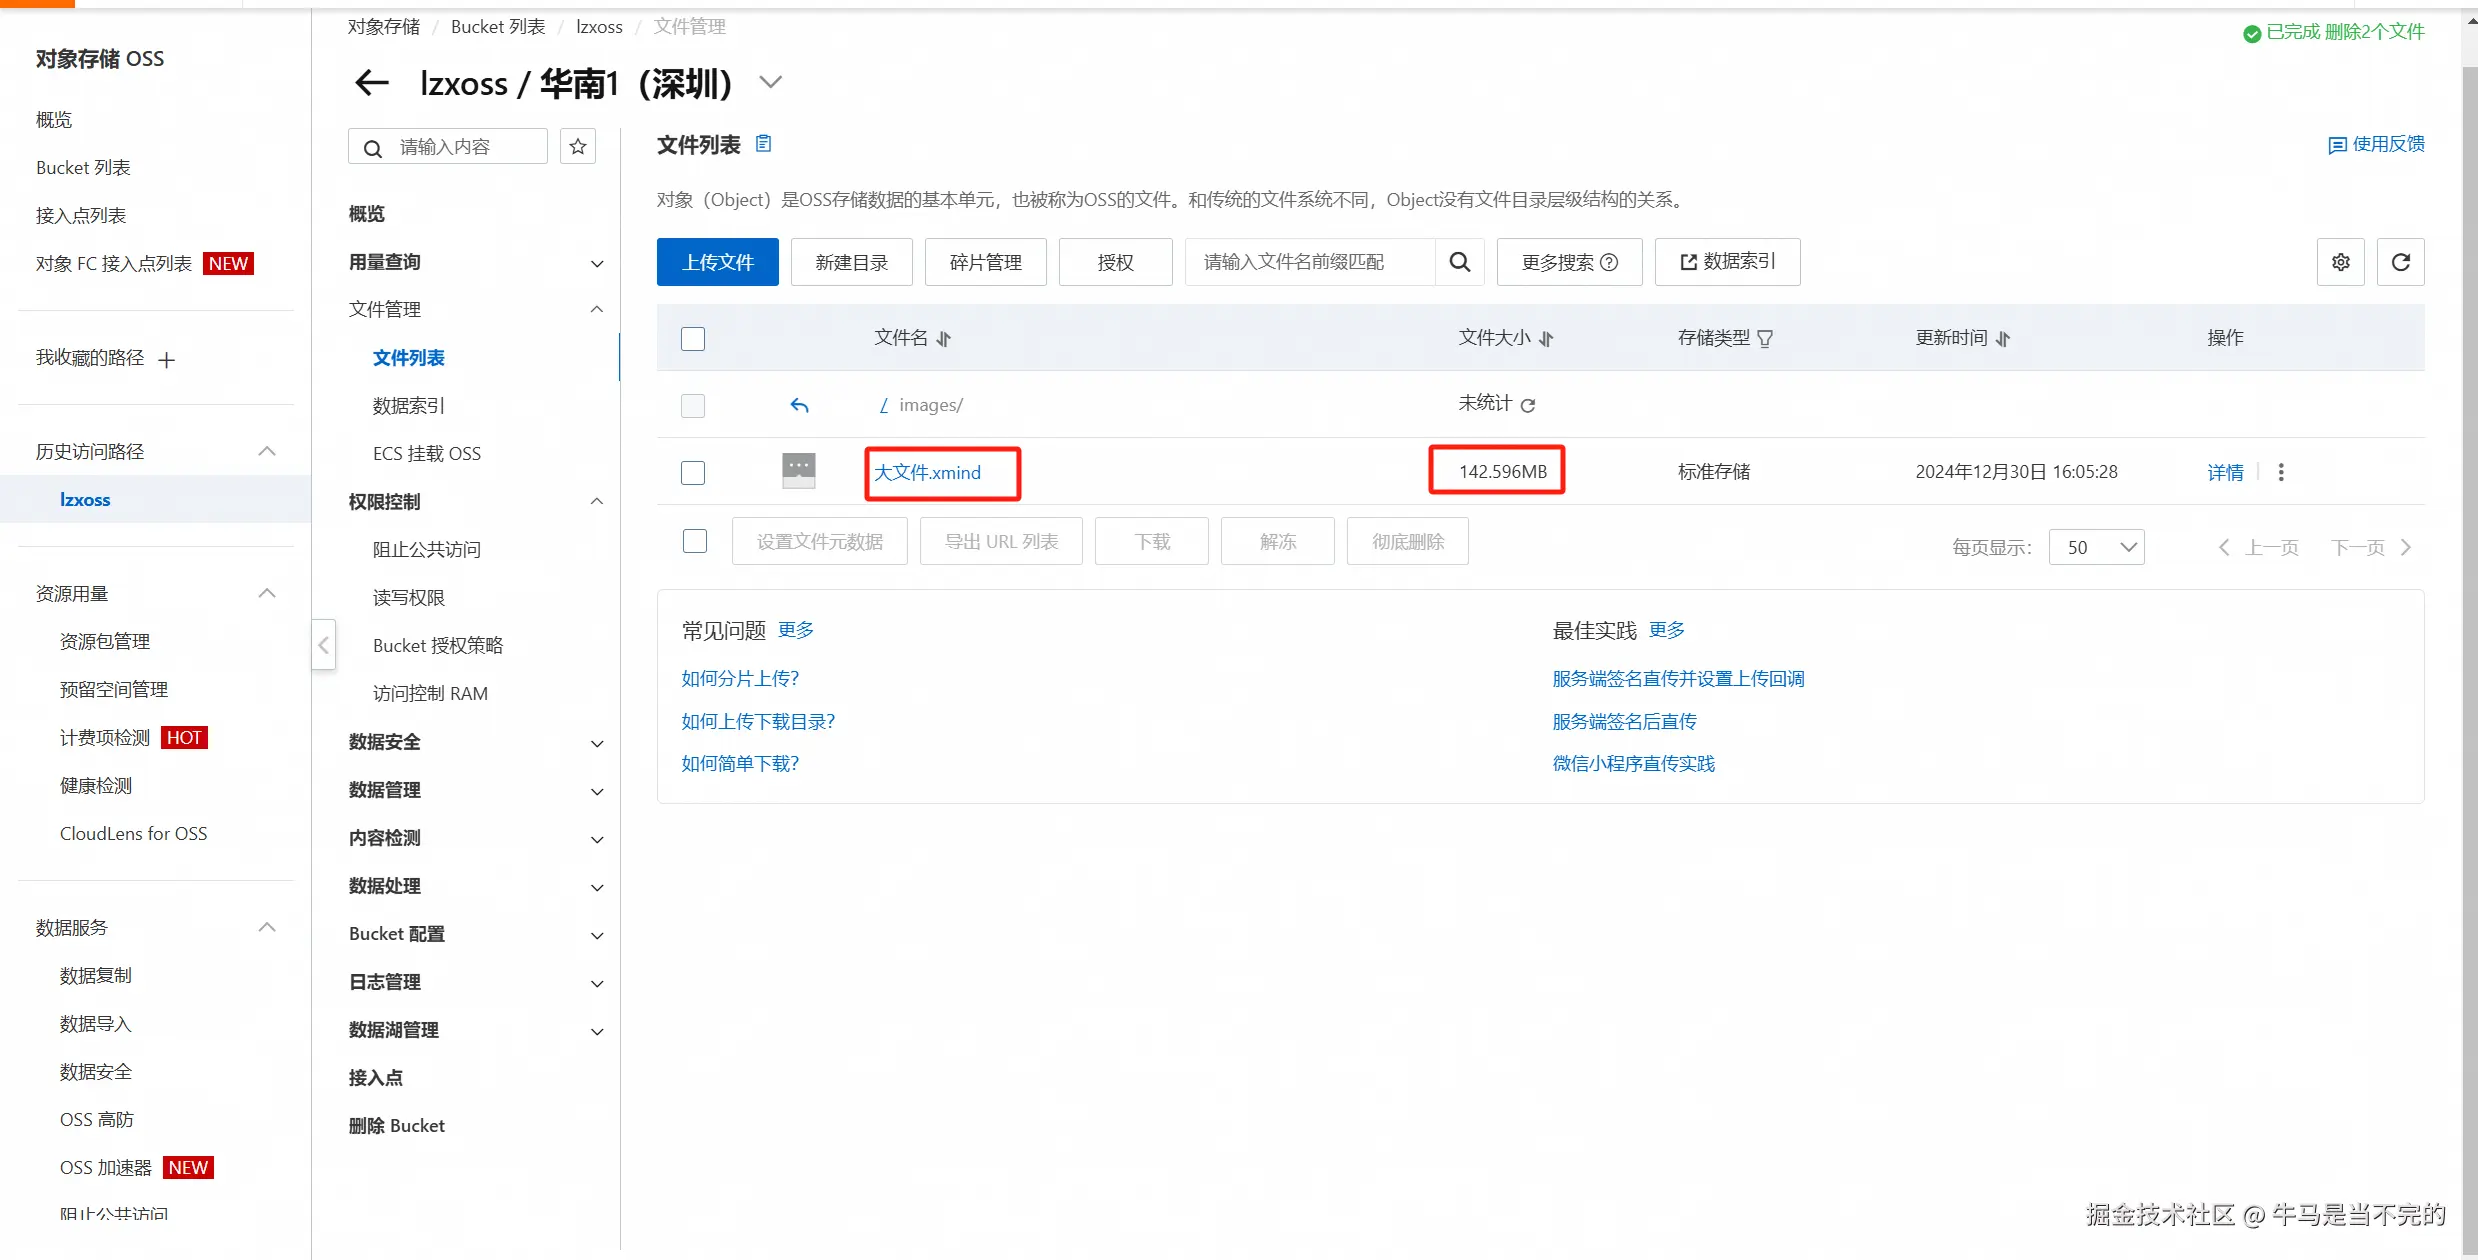Expand the 用量查询 section
2478x1260 pixels.
(x=597, y=264)
